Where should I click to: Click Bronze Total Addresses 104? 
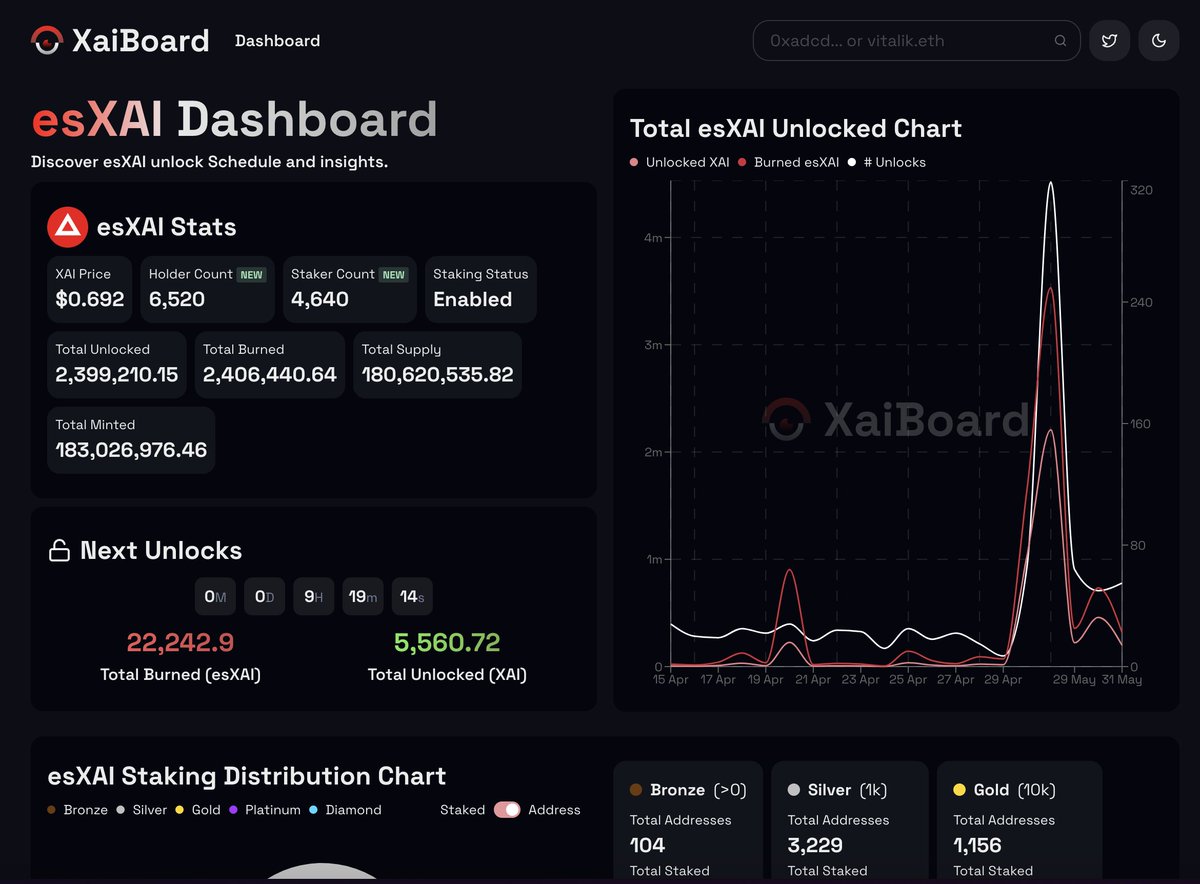tap(648, 845)
